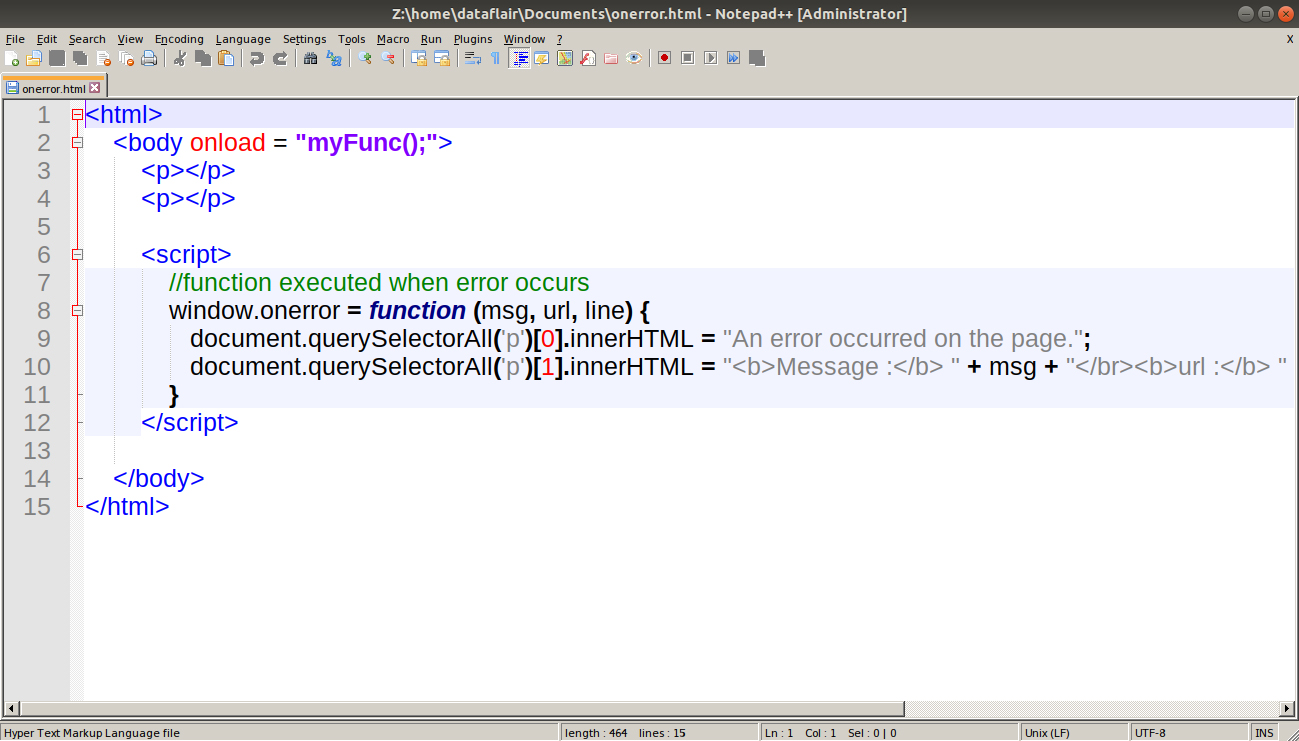
Task: Click the Cut scissors icon
Action: pyautogui.click(x=180, y=58)
